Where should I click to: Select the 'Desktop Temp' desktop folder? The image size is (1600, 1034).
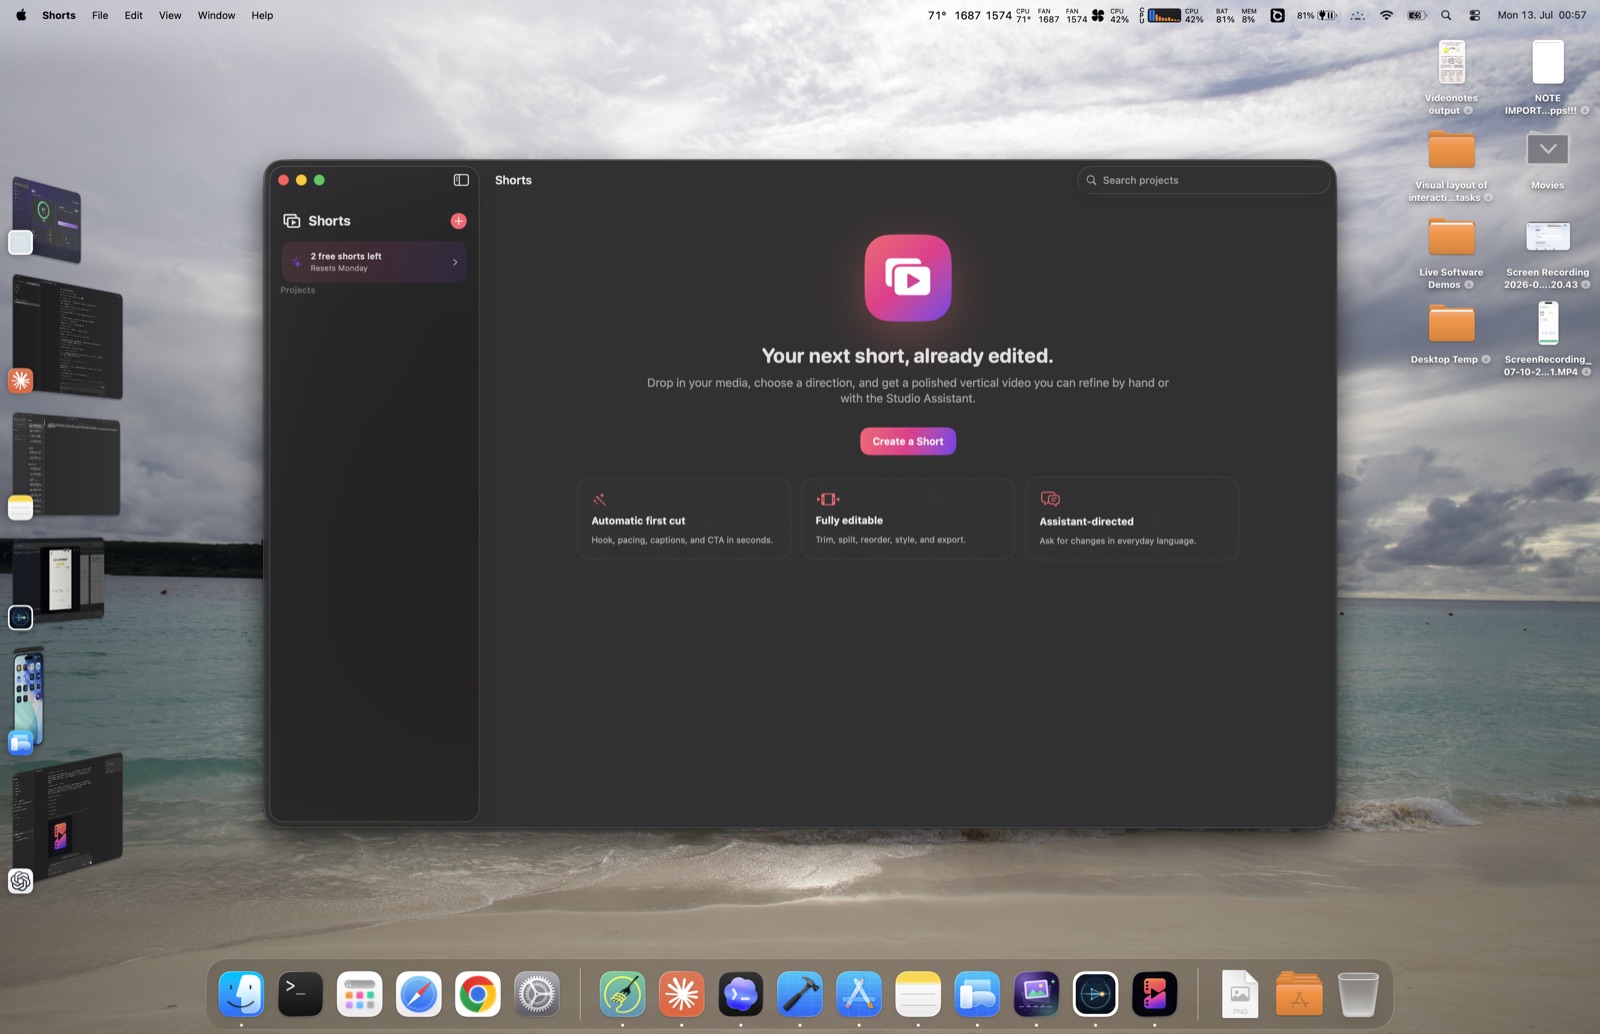[1451, 336]
